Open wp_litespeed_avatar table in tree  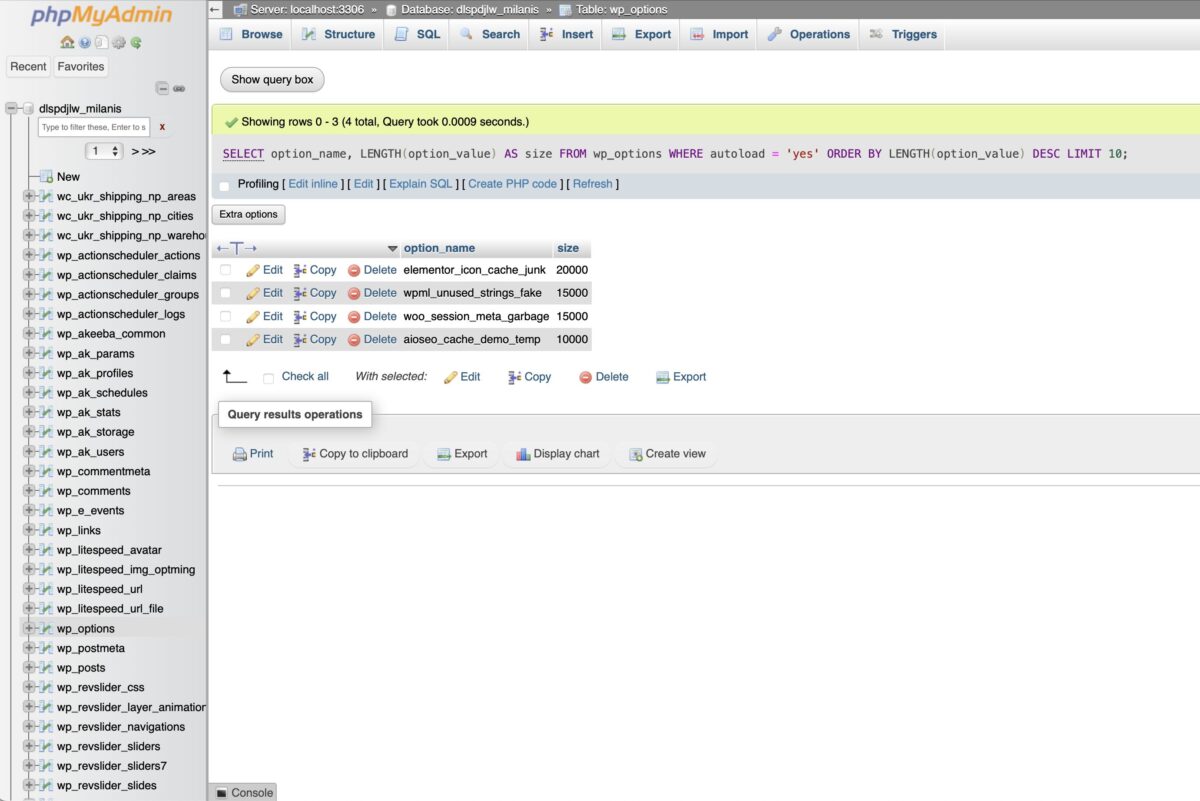(109, 550)
